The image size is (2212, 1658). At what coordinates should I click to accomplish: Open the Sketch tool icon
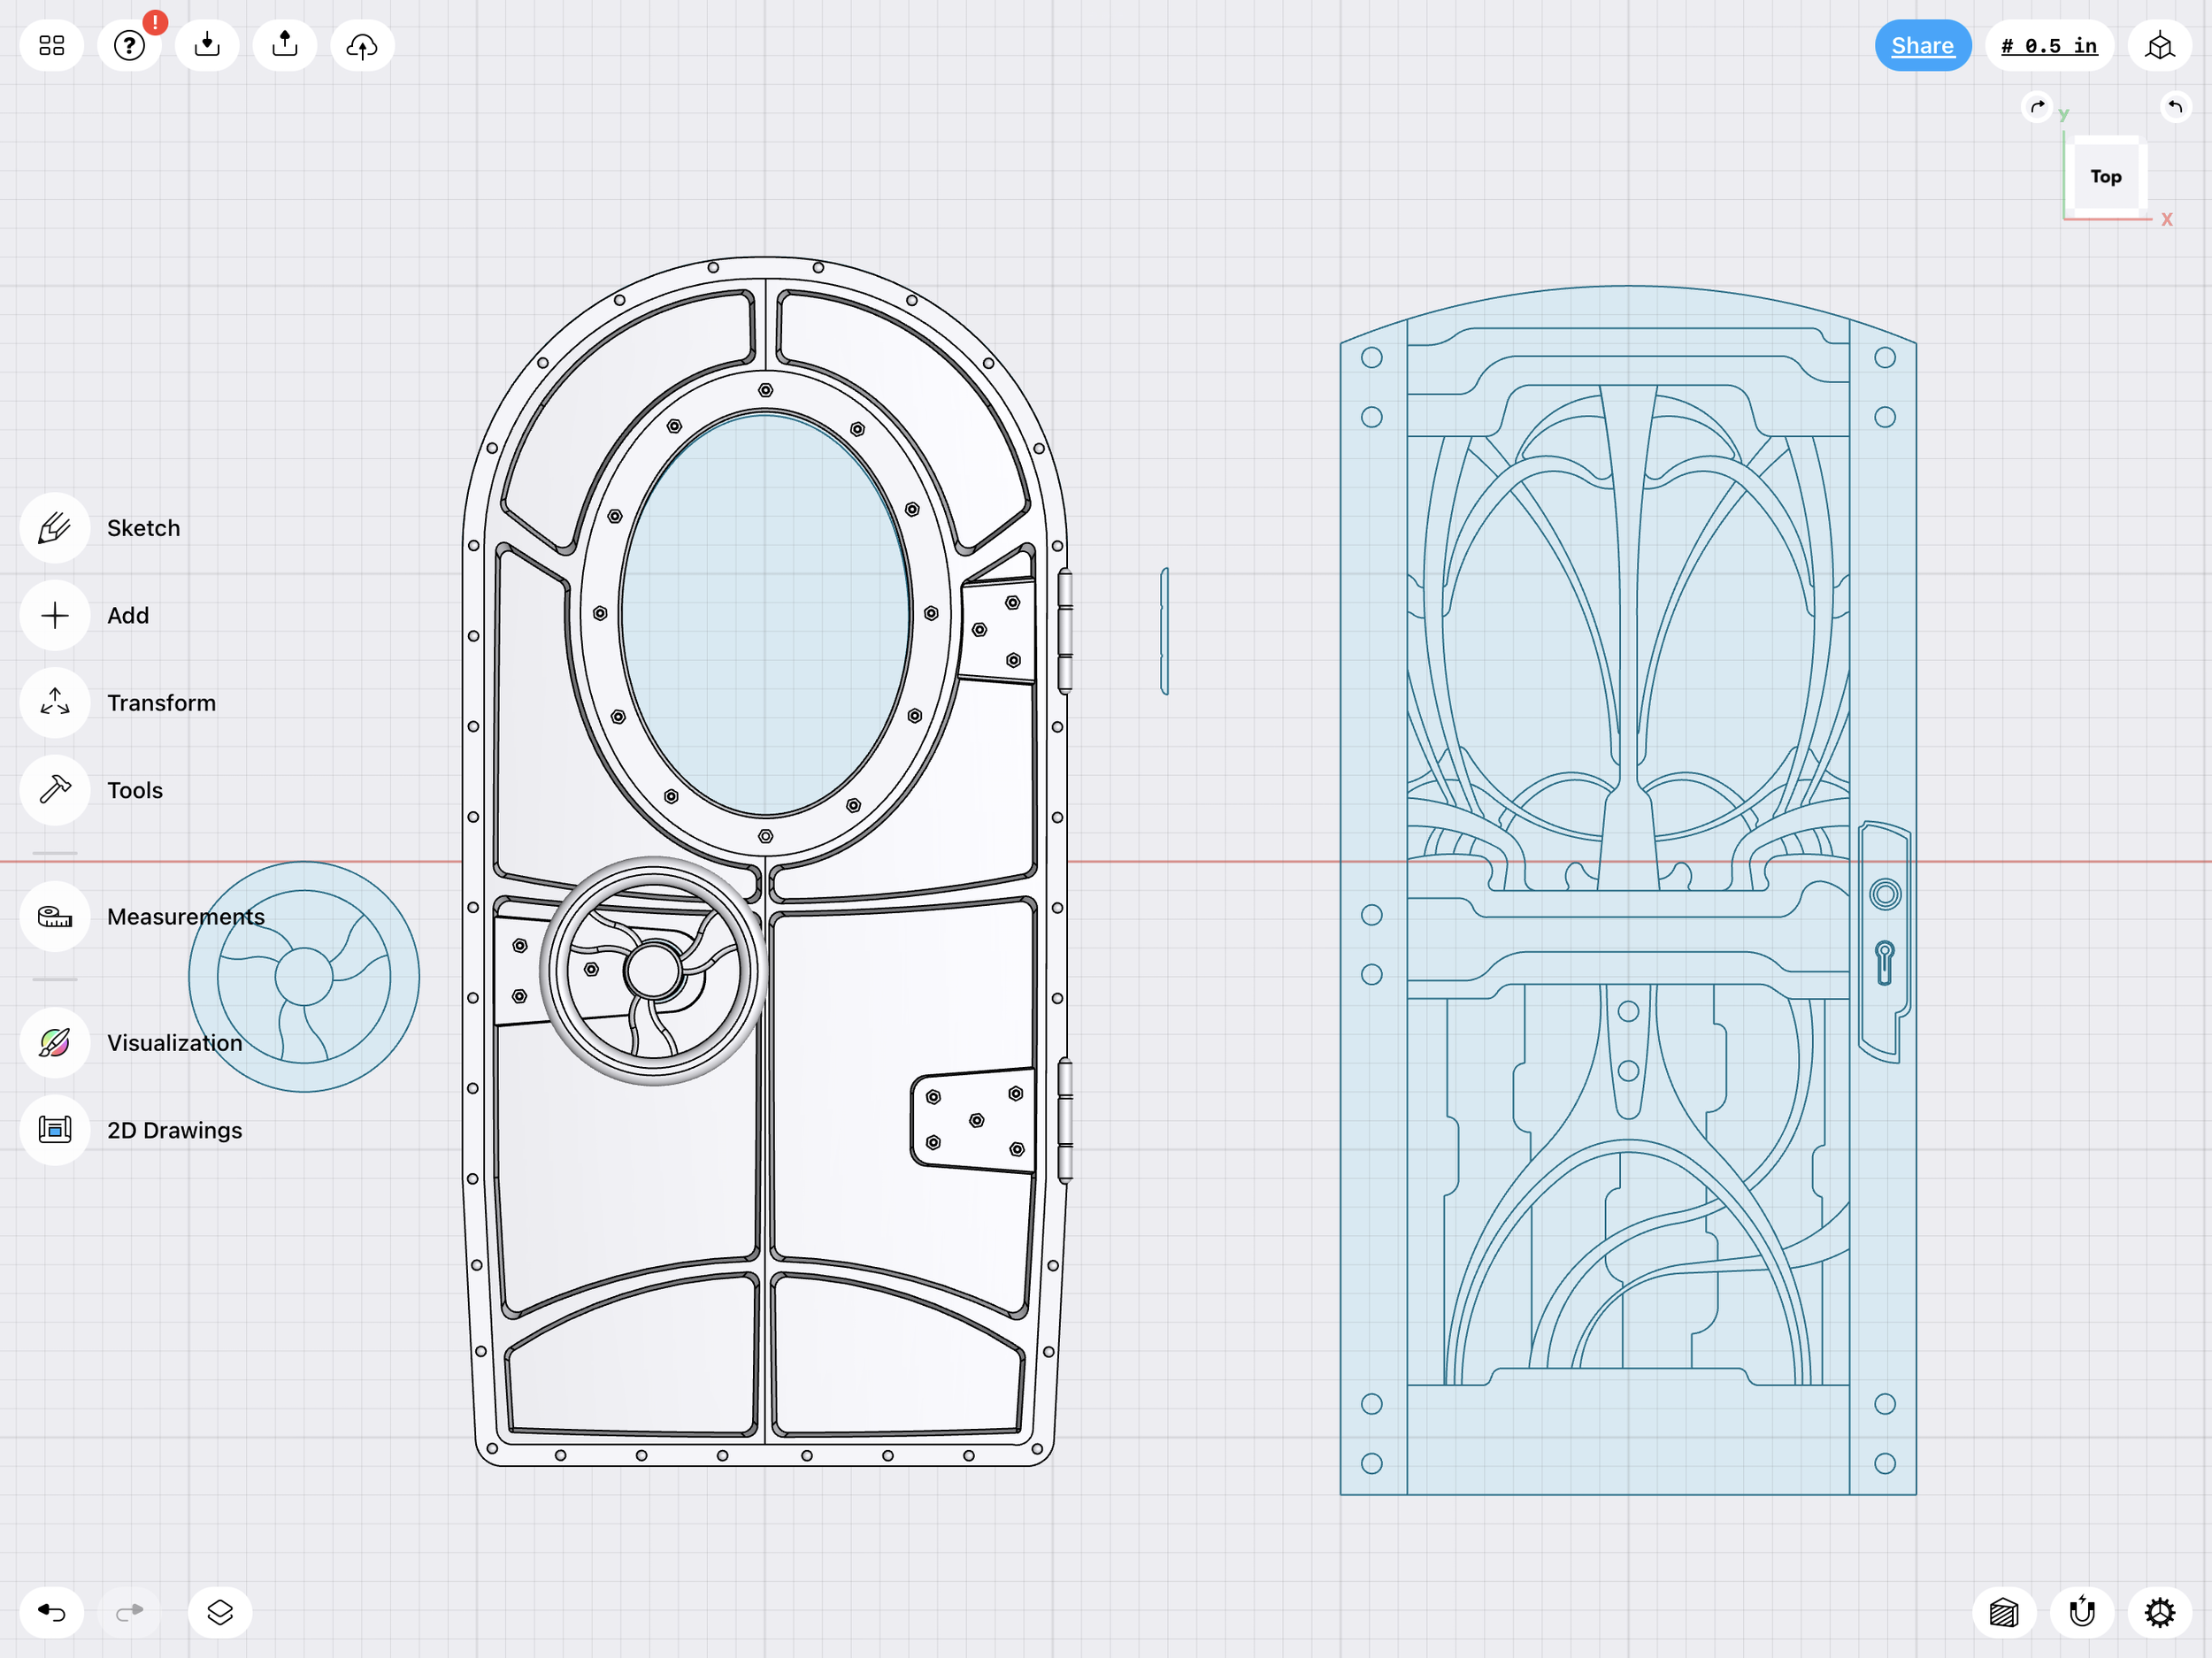(x=55, y=528)
